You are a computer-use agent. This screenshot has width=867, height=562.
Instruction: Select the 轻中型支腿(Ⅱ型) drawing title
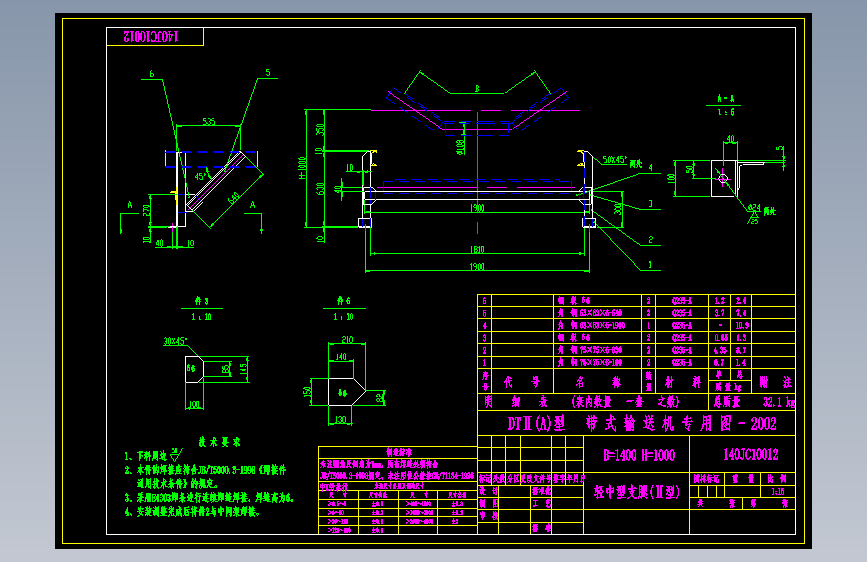pos(636,492)
